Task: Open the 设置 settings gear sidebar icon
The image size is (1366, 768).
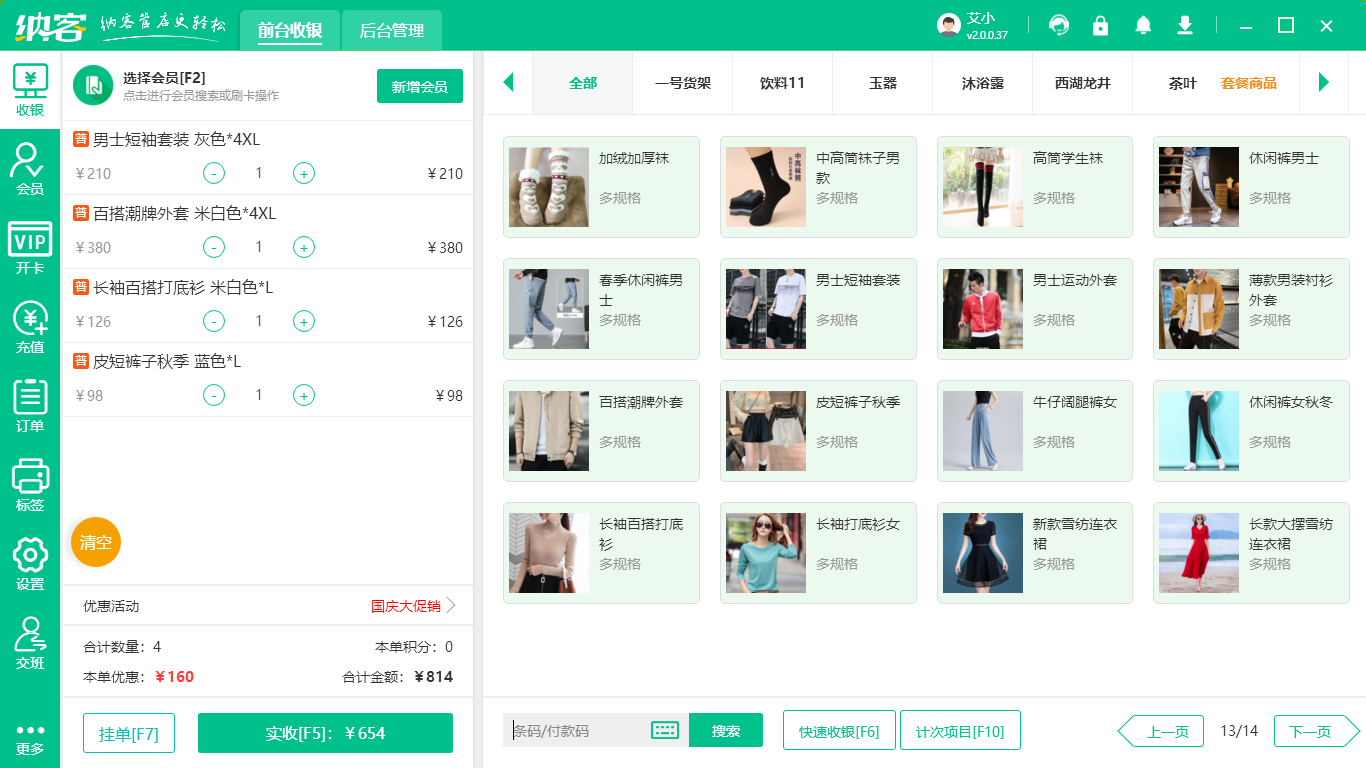Action: point(30,564)
